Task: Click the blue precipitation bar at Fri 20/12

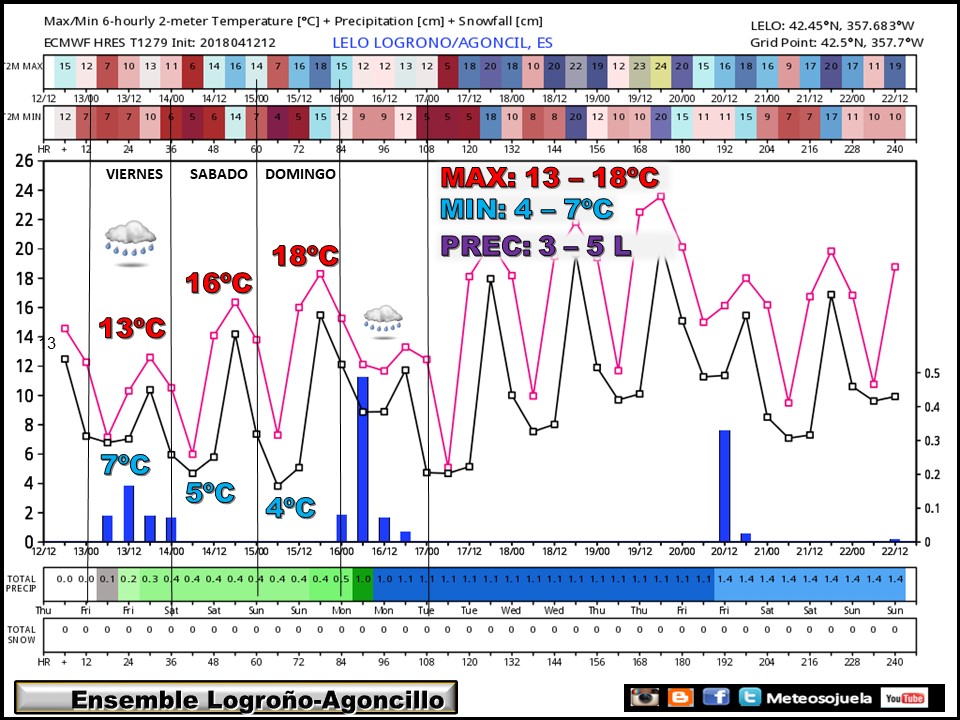Action: [x=725, y=486]
